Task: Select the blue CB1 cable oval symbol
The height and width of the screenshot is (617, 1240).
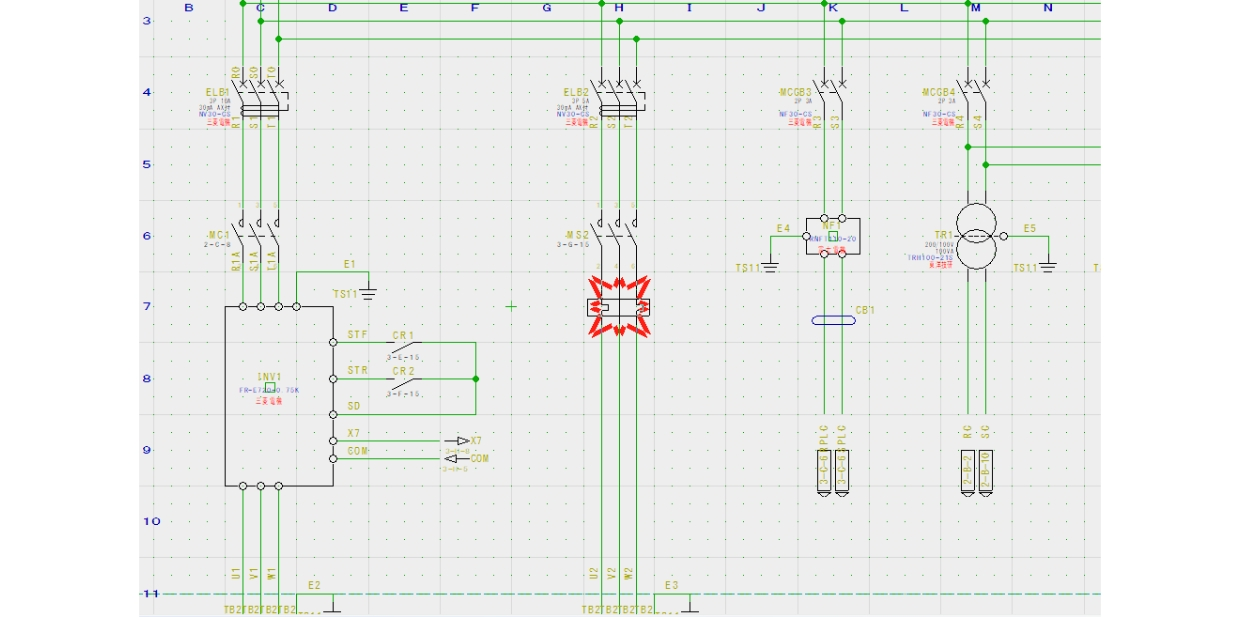Action: click(x=833, y=320)
